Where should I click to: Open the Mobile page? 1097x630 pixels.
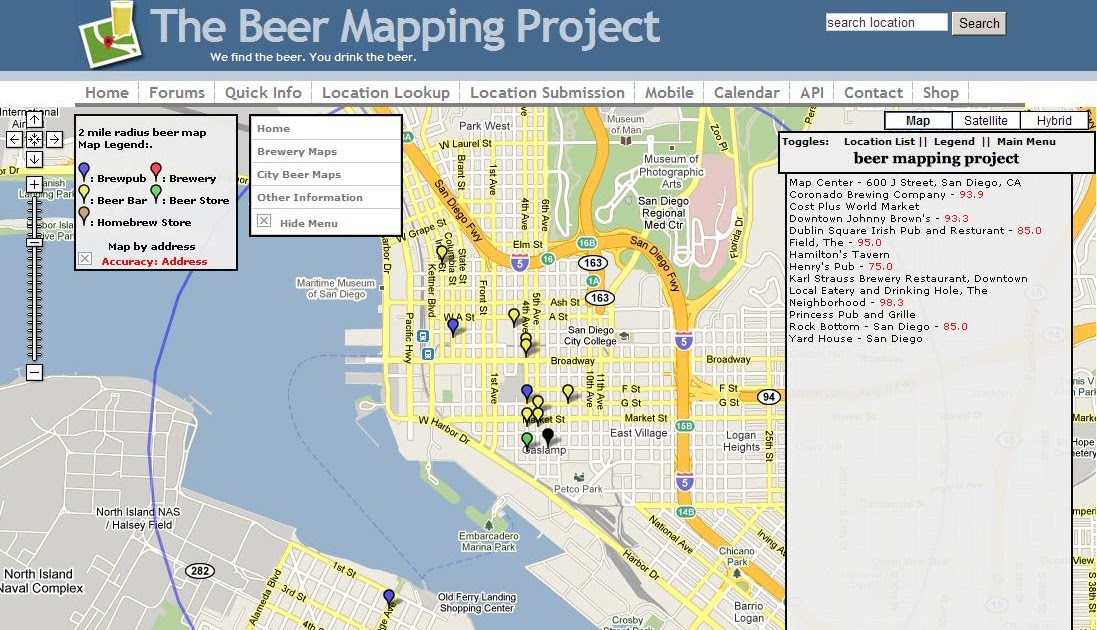pyautogui.click(x=670, y=92)
